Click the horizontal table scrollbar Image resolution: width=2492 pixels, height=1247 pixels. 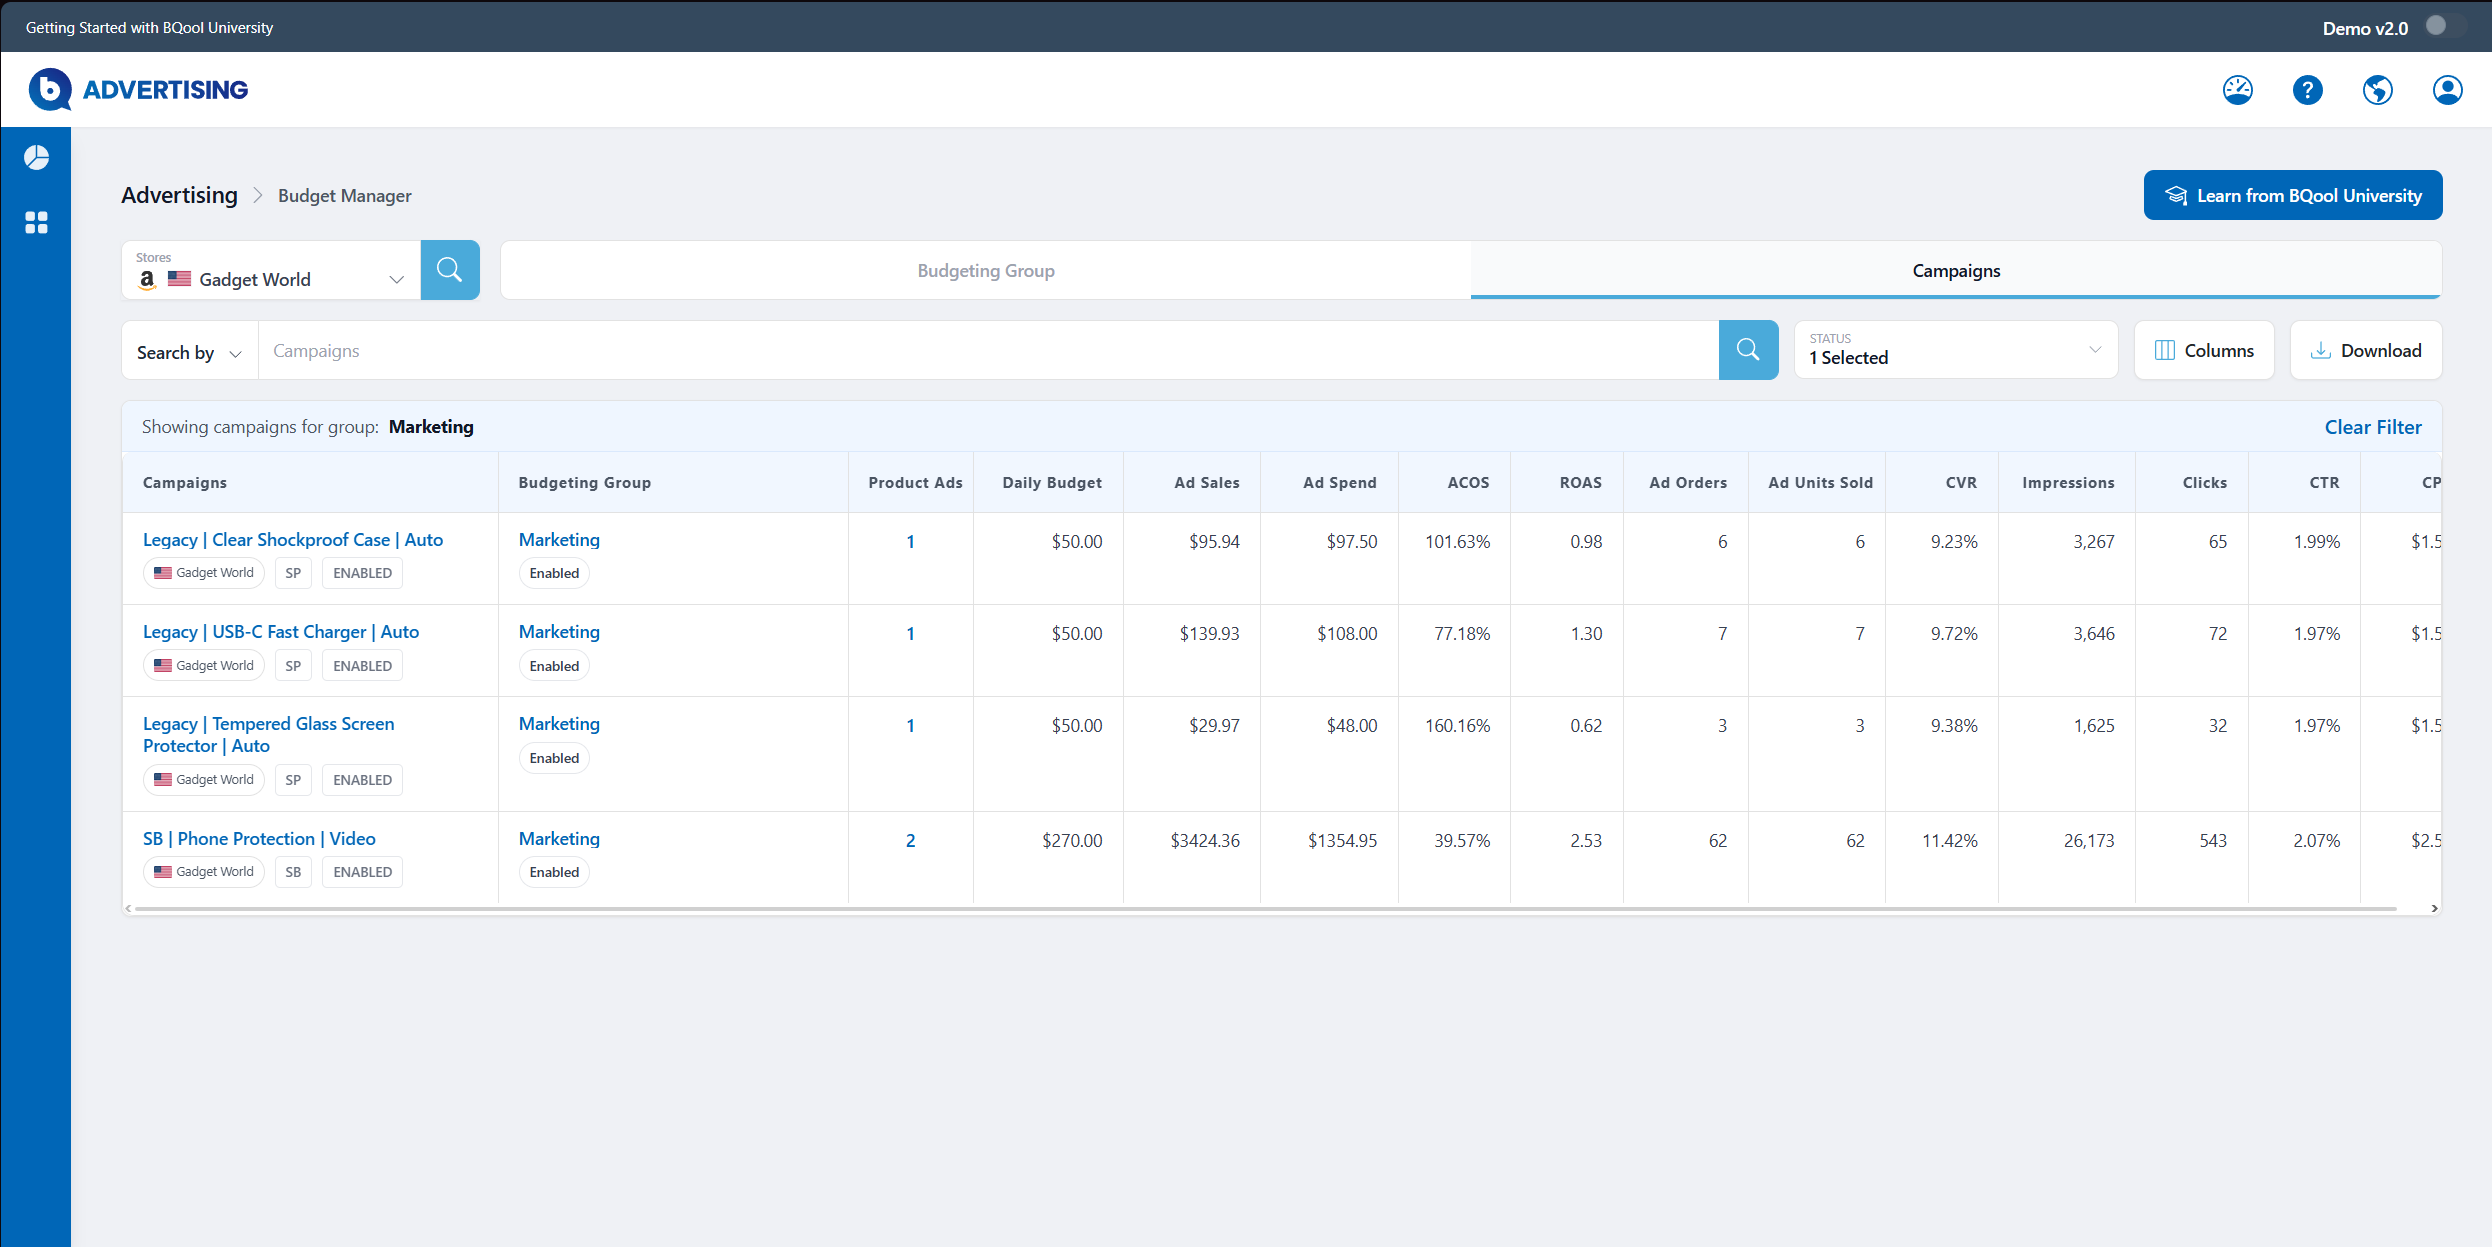[x=1266, y=909]
